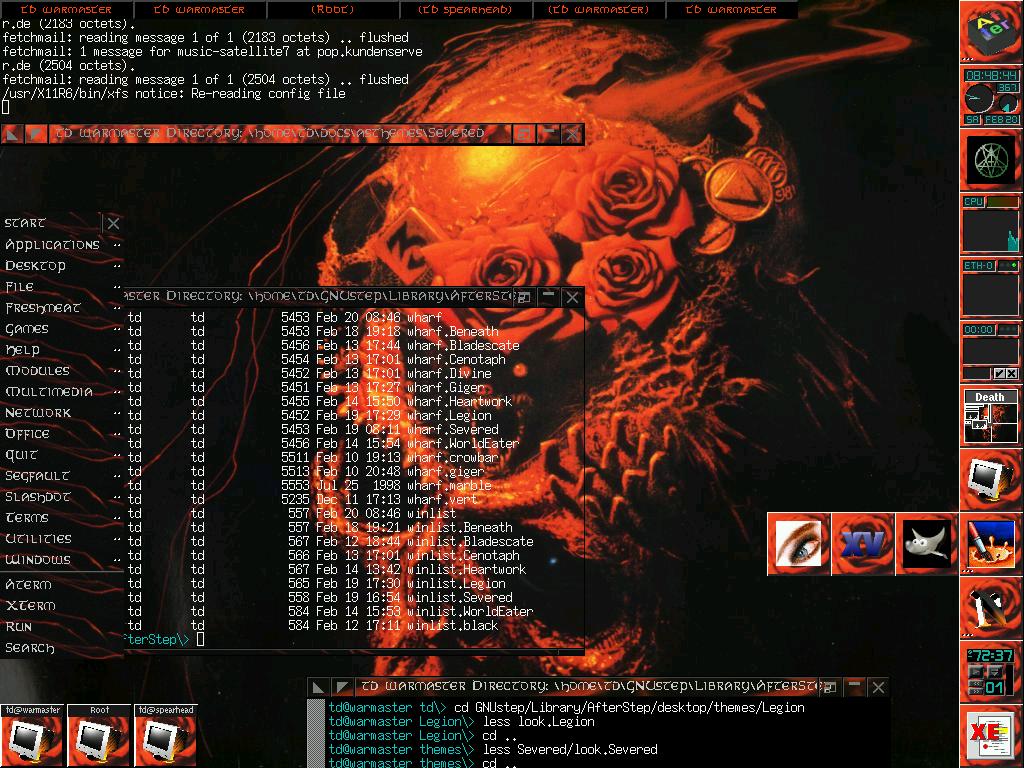Click the eye icon in the wharf

click(x=798, y=544)
